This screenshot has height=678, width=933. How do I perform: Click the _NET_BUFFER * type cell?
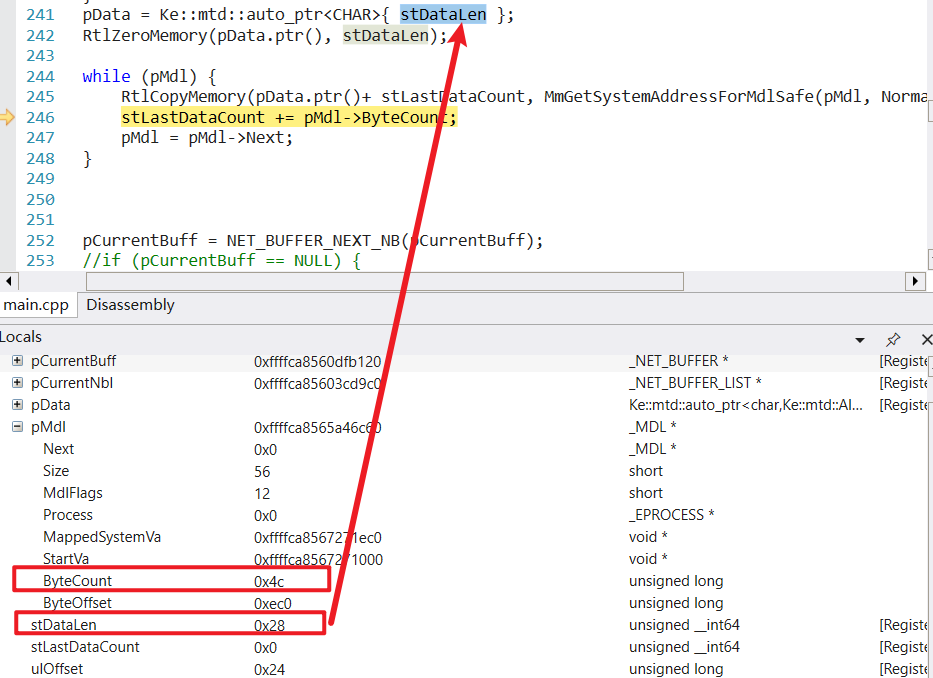(x=678, y=361)
